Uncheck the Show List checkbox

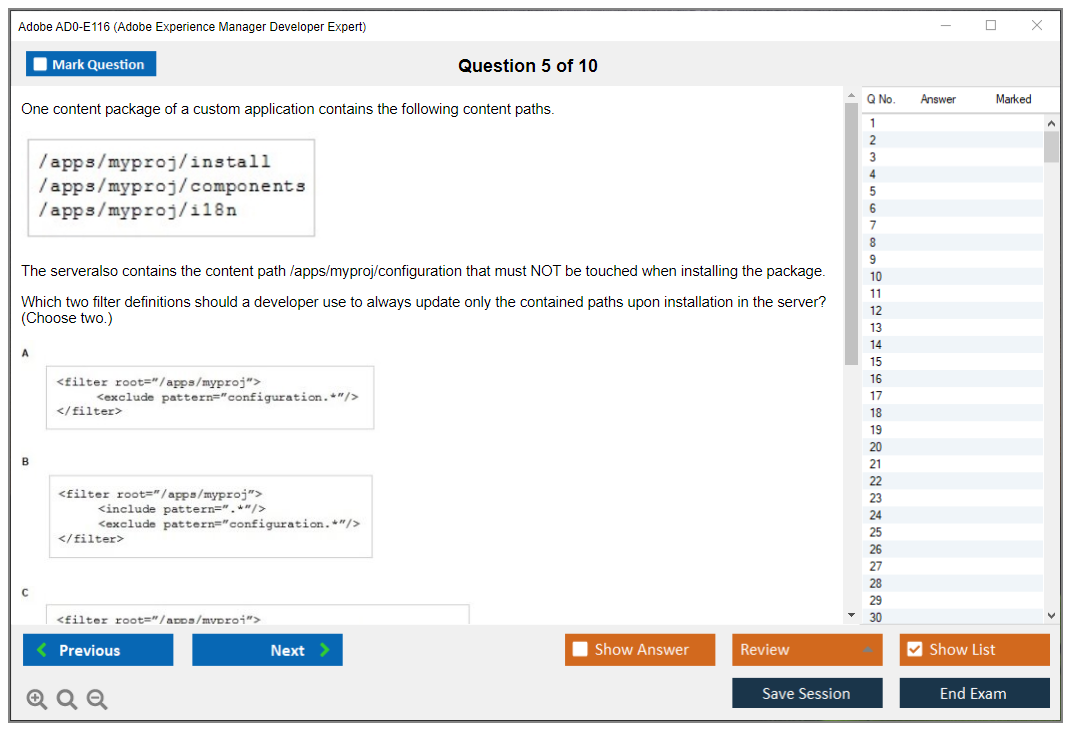pos(914,650)
